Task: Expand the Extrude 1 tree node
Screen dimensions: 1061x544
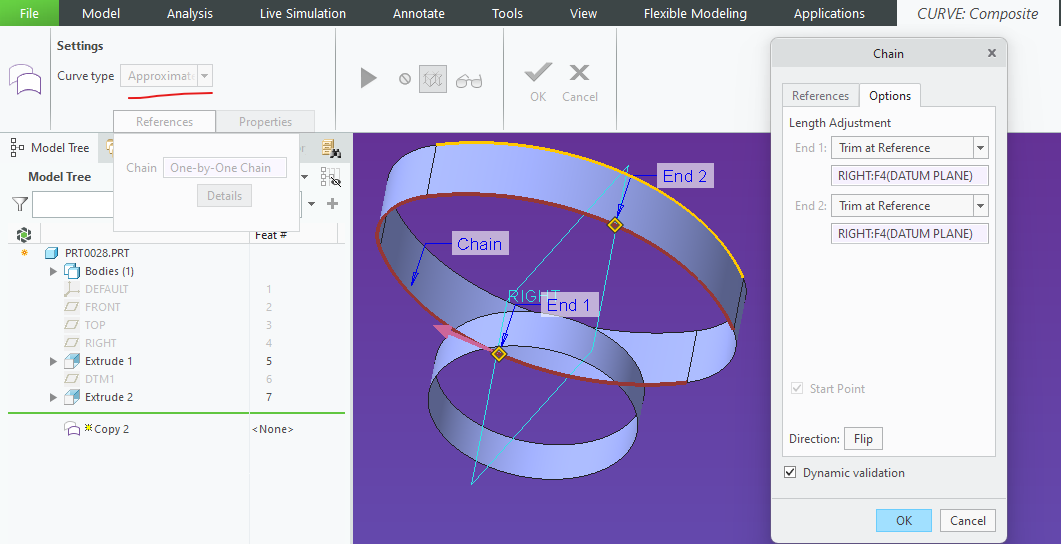Action: (x=54, y=361)
